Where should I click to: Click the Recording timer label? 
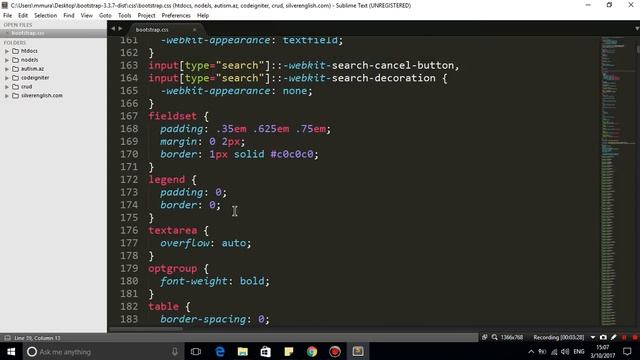[558, 337]
